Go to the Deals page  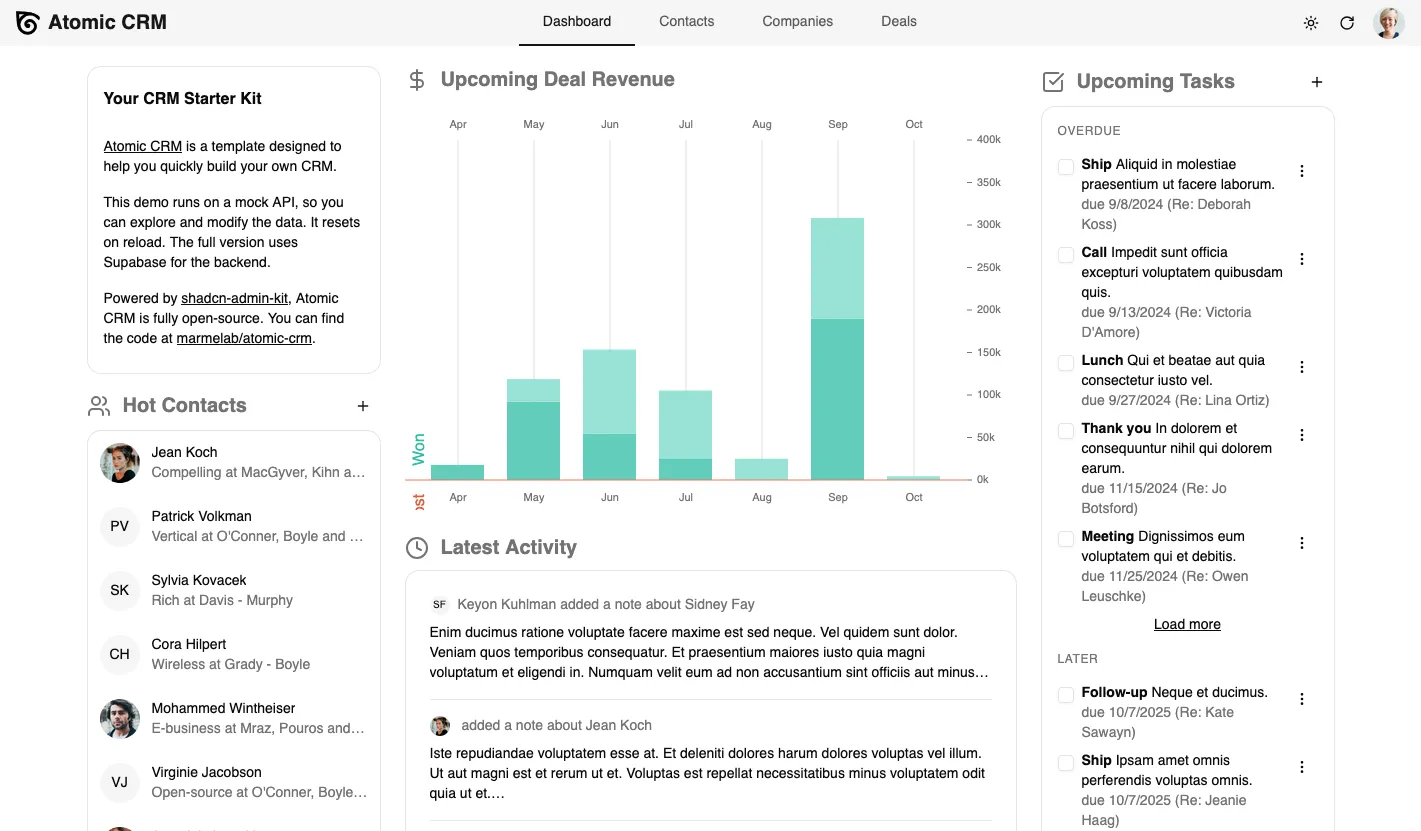897,21
